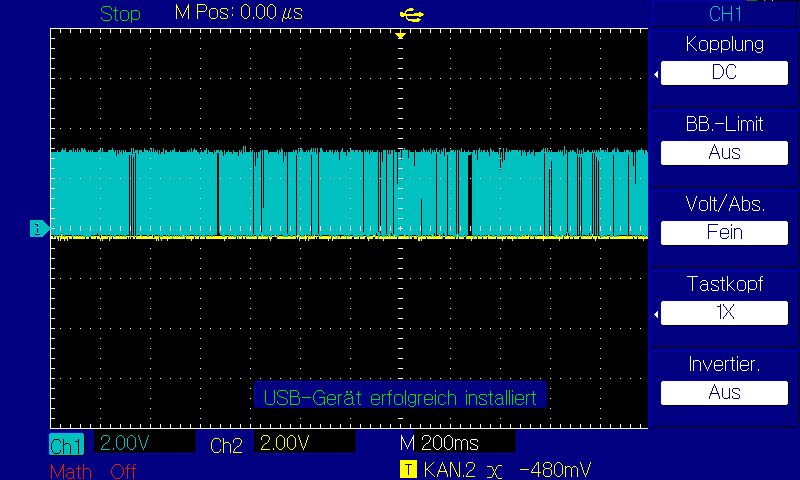This screenshot has width=800, height=480.
Task: Toggle BB.-Limit setting Aus
Action: coord(724,153)
